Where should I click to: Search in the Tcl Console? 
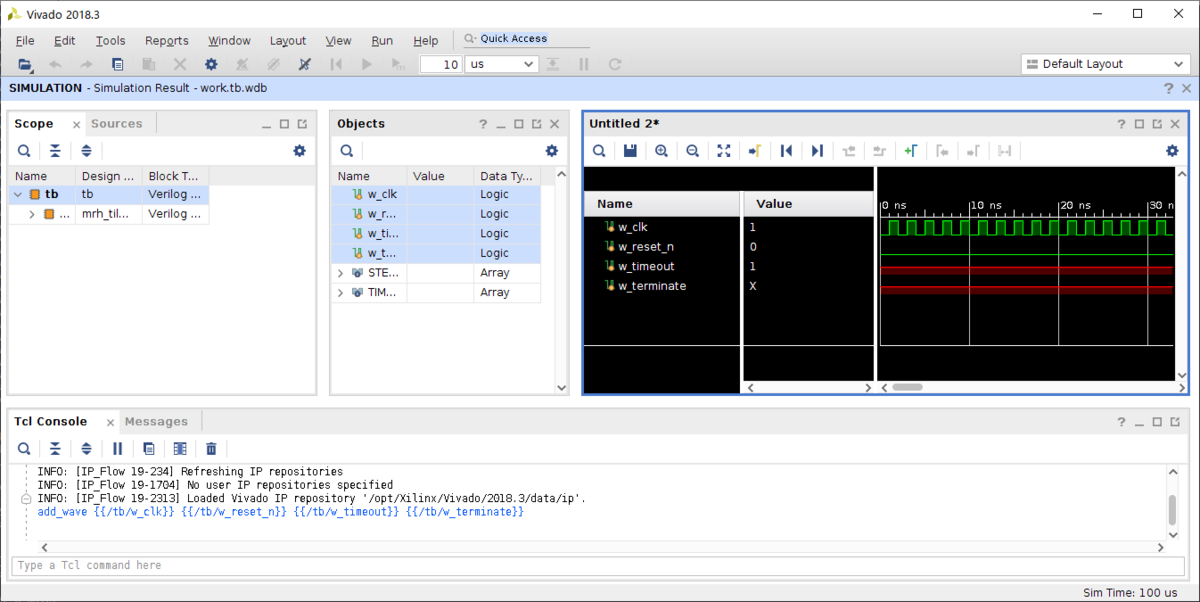24,449
